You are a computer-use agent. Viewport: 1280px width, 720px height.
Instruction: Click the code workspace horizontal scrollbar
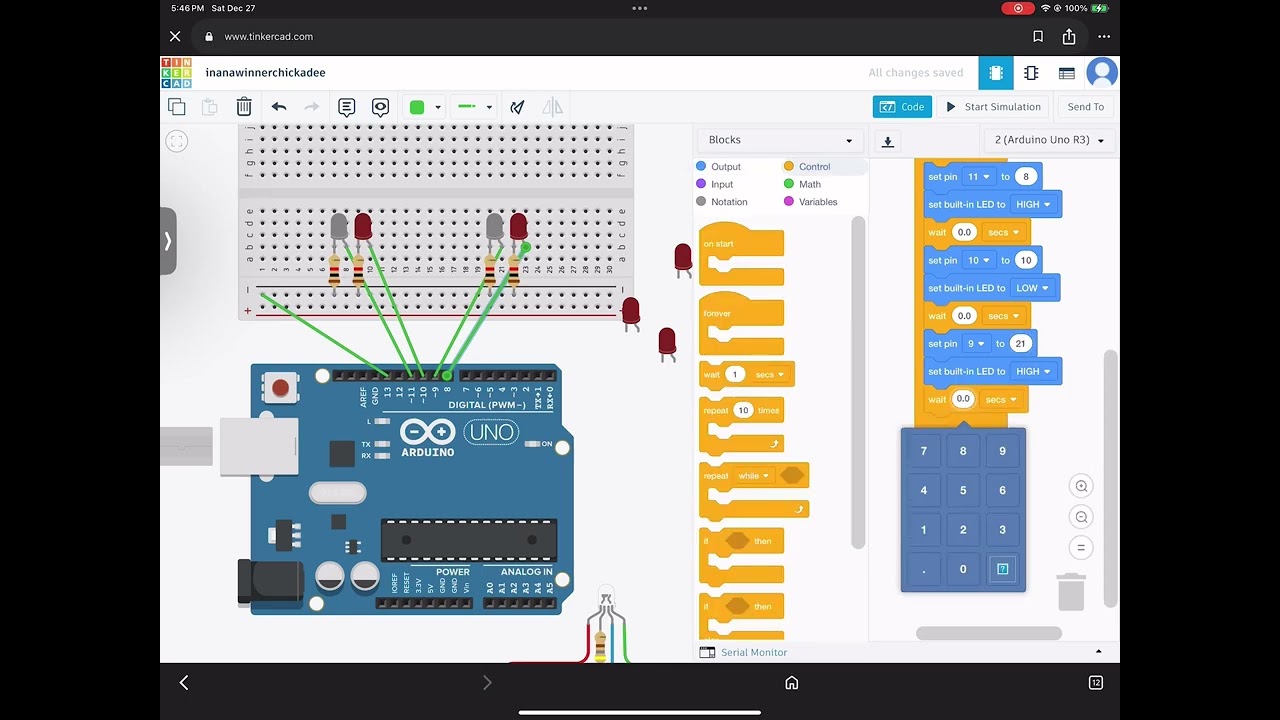click(x=989, y=633)
